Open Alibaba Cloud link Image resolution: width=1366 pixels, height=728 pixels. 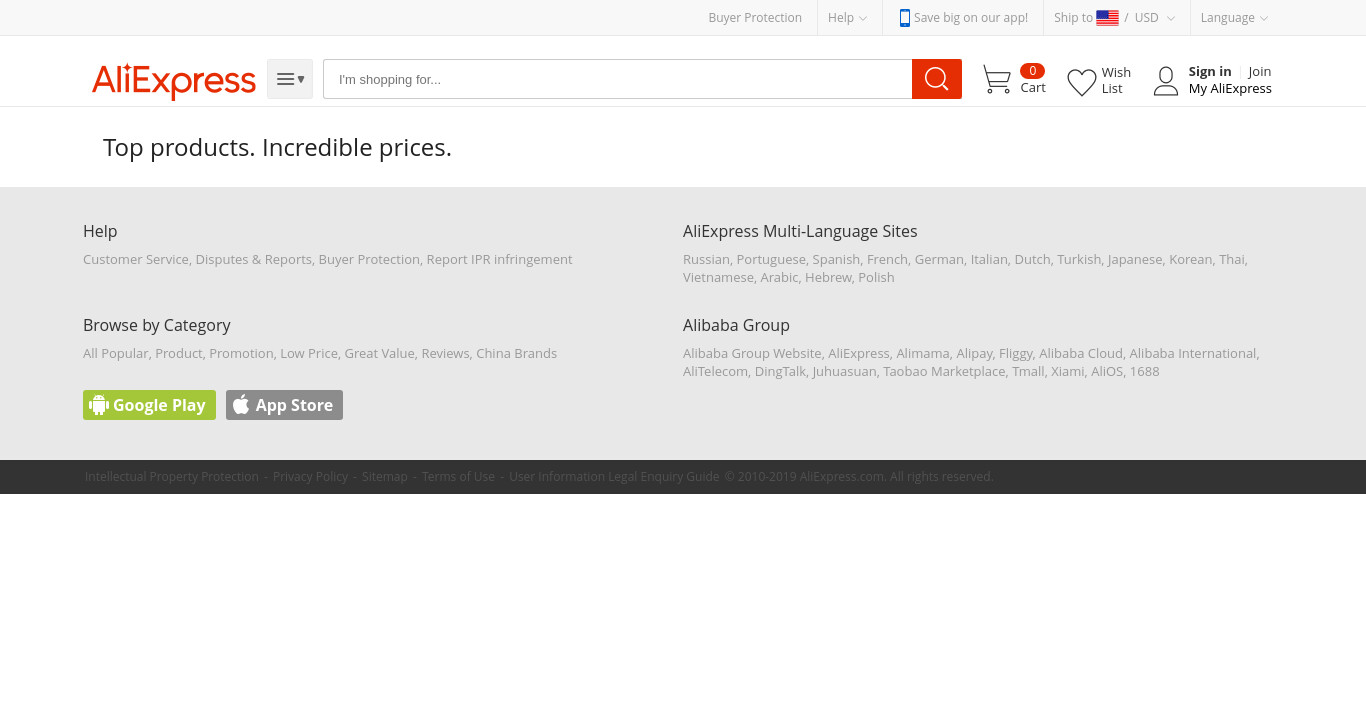1081,353
